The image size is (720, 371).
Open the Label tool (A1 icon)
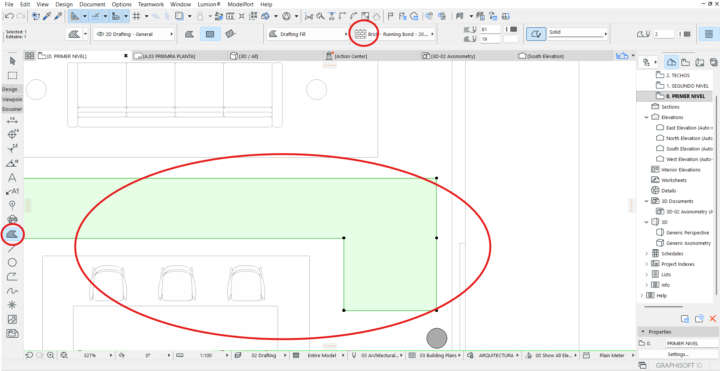[x=12, y=191]
